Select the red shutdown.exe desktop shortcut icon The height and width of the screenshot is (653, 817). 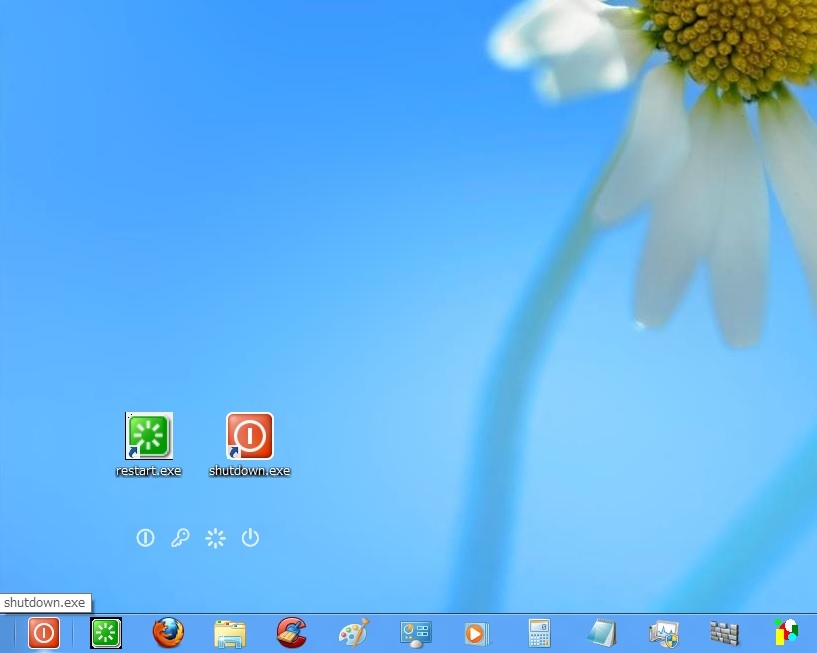pyautogui.click(x=250, y=436)
